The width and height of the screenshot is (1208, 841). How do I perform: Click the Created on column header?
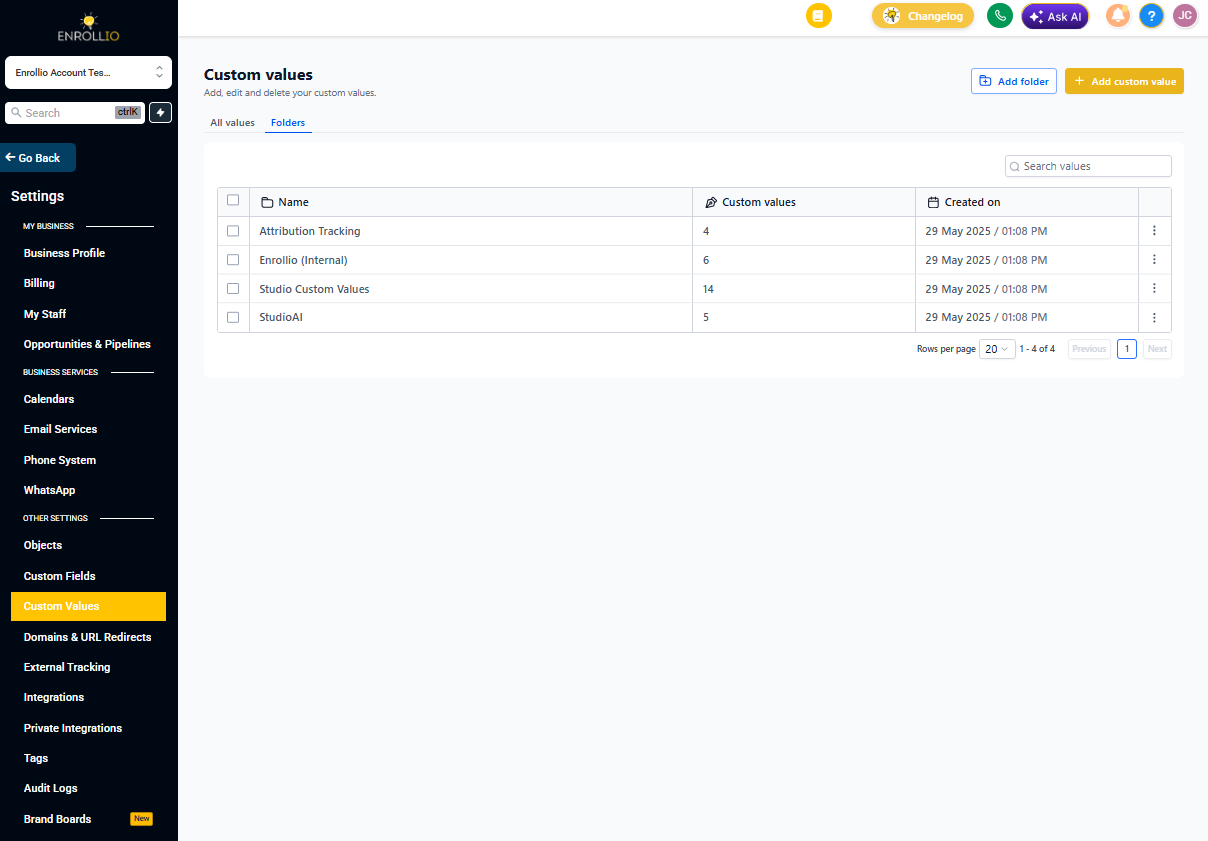point(1027,202)
